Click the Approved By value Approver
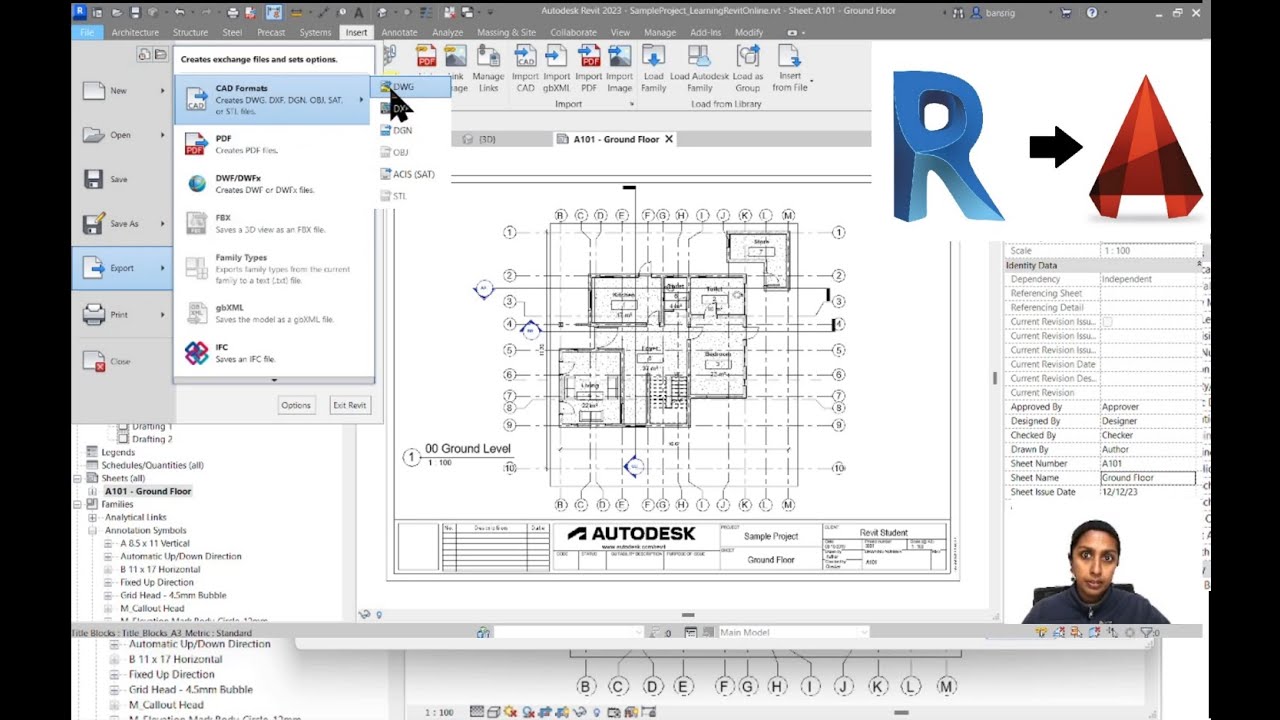This screenshot has width=1280, height=720. (1147, 407)
